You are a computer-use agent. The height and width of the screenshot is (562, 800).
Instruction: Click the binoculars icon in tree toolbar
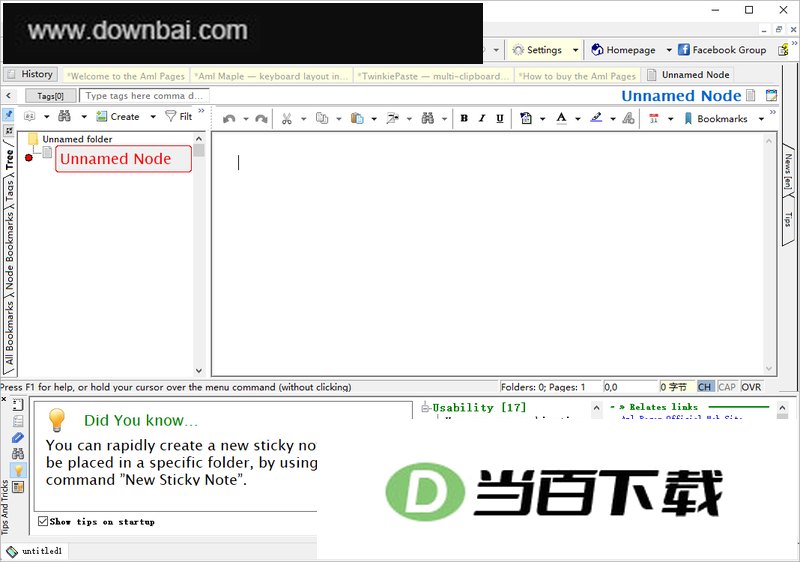coord(64,116)
